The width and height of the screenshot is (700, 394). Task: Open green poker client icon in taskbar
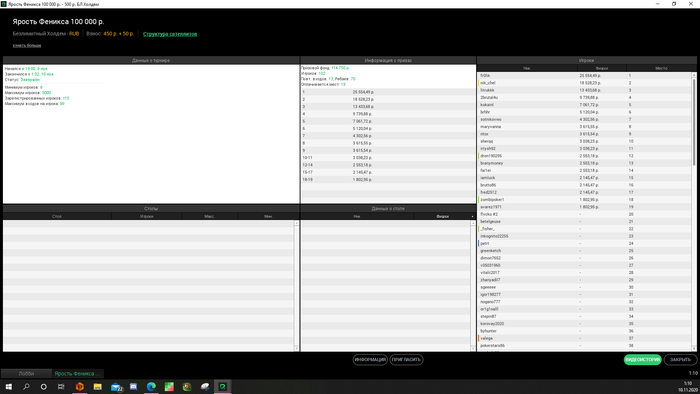pos(222,387)
